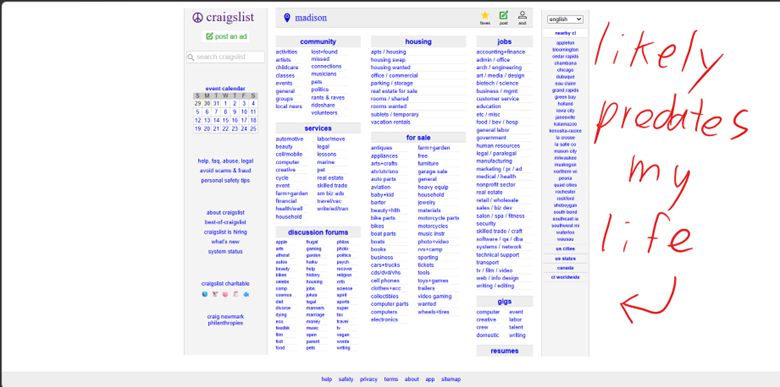The image size is (780, 387).
Task: Open the housing category header
Action: [418, 42]
